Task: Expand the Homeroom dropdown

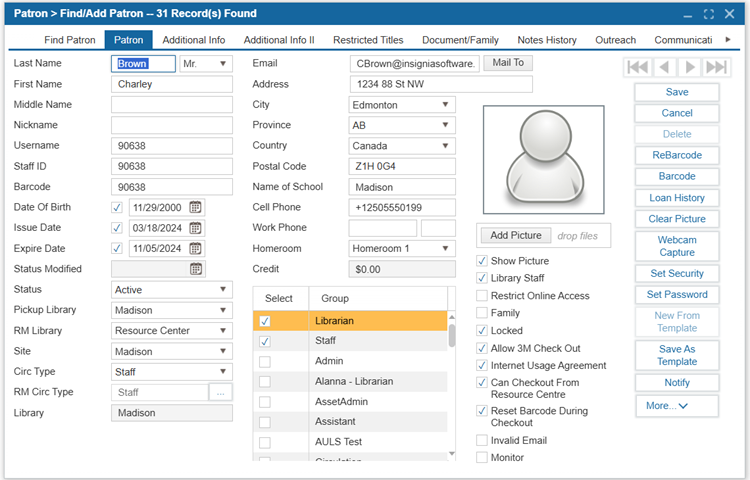Action: click(x=402, y=249)
